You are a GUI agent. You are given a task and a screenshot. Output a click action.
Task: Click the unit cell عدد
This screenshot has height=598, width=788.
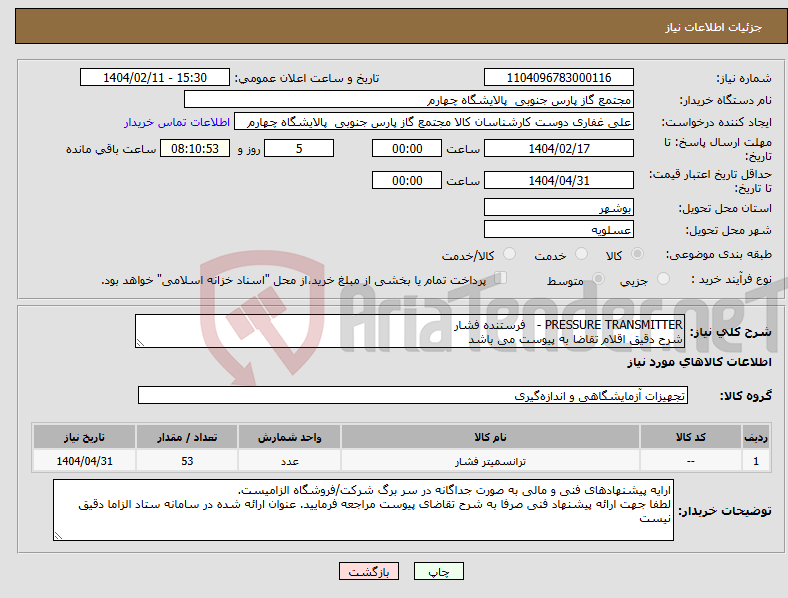pos(289,461)
